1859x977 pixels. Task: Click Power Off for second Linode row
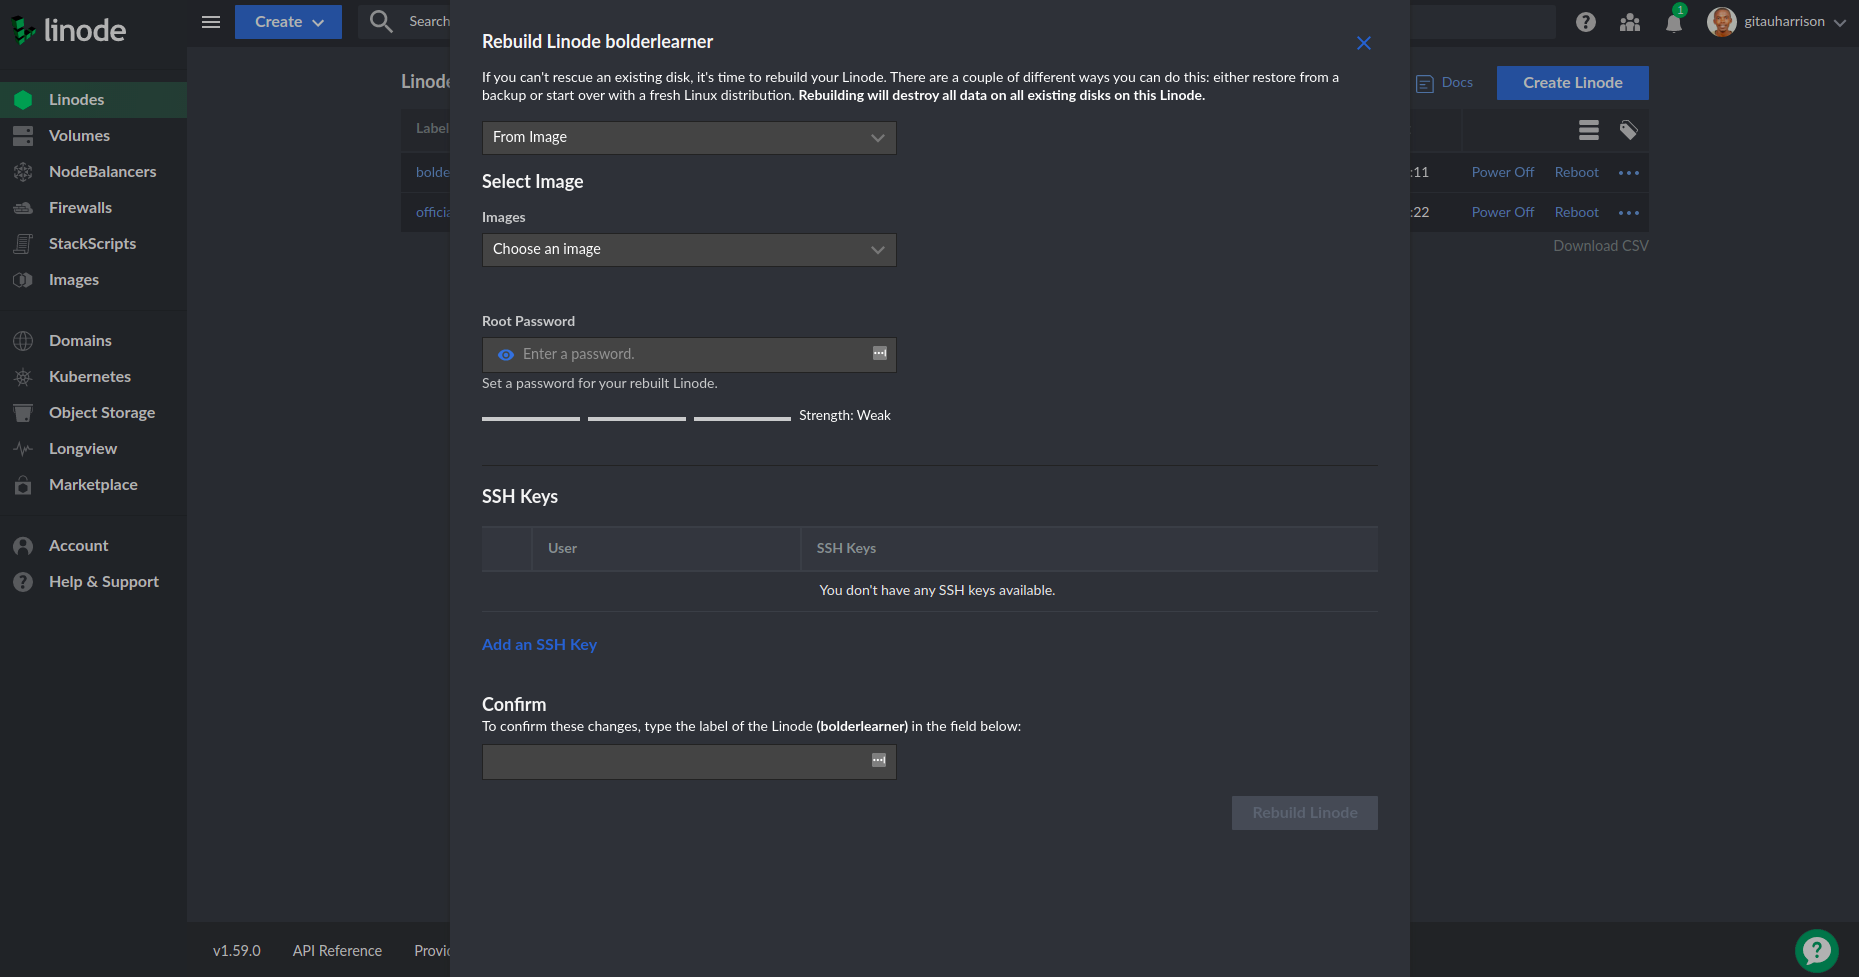click(x=1502, y=213)
